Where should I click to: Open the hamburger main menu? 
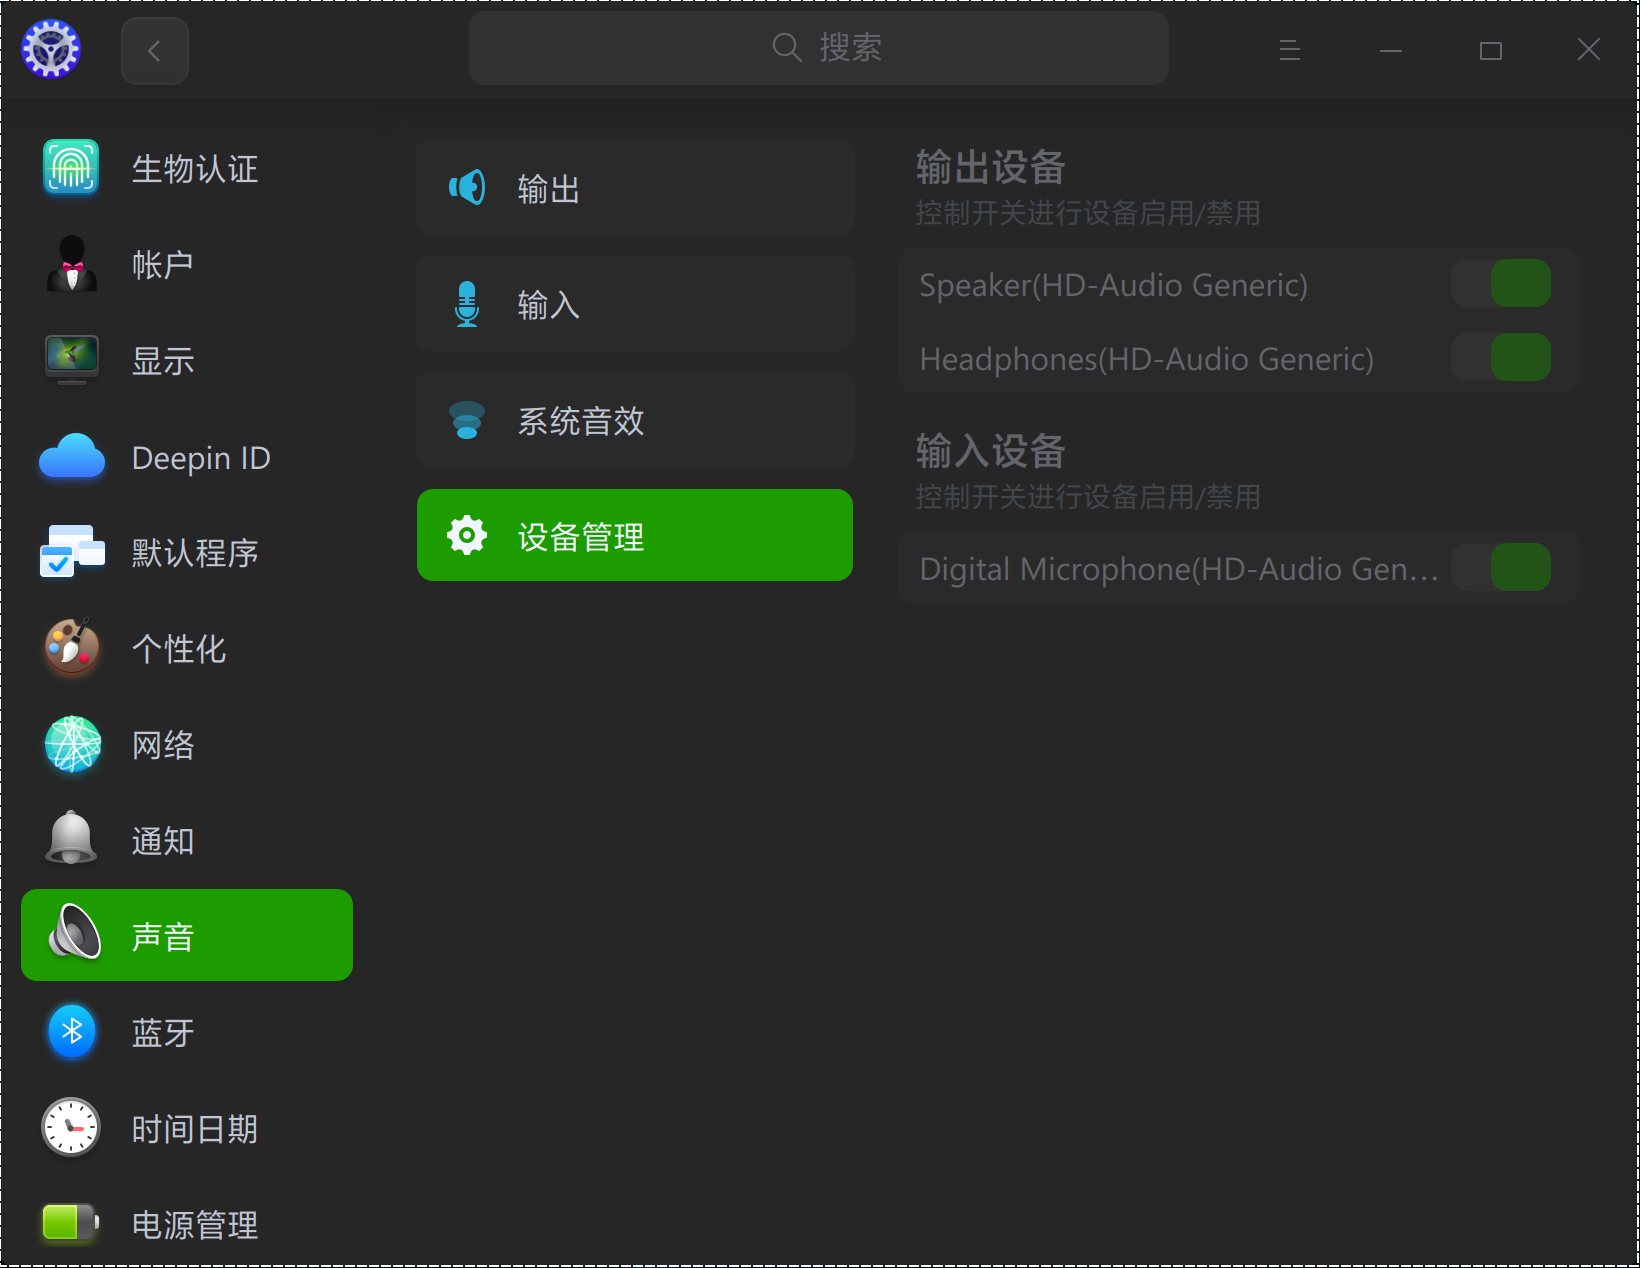[1289, 50]
